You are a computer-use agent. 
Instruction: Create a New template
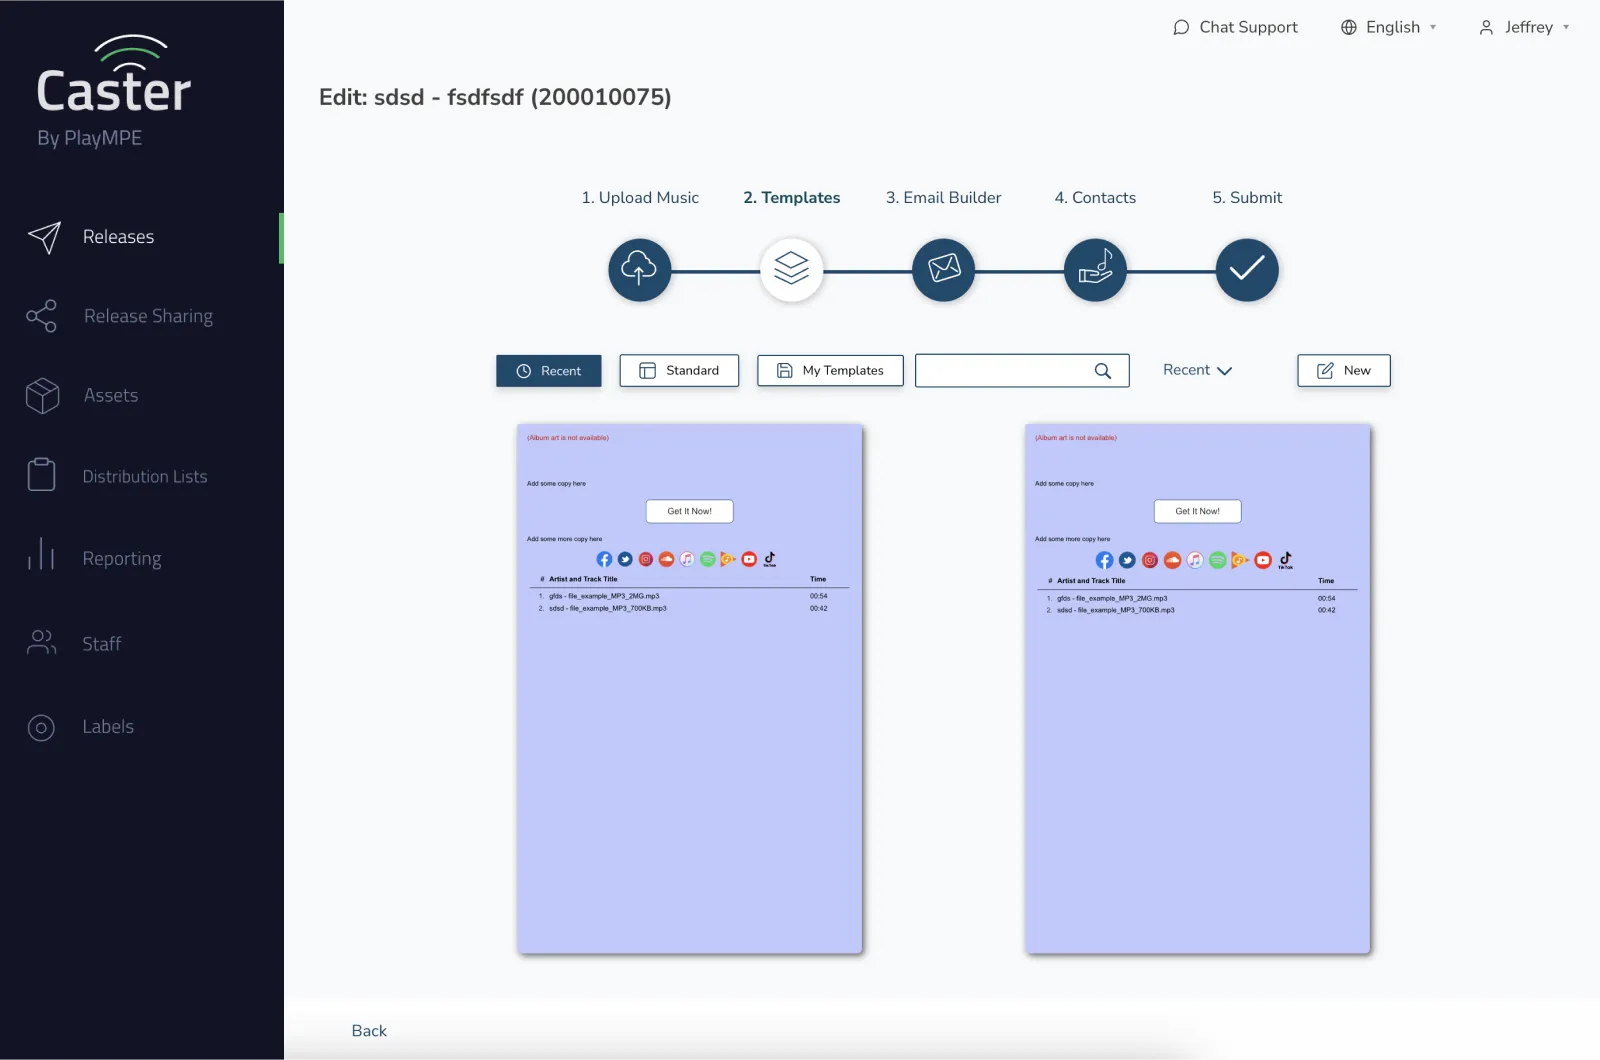coord(1343,370)
